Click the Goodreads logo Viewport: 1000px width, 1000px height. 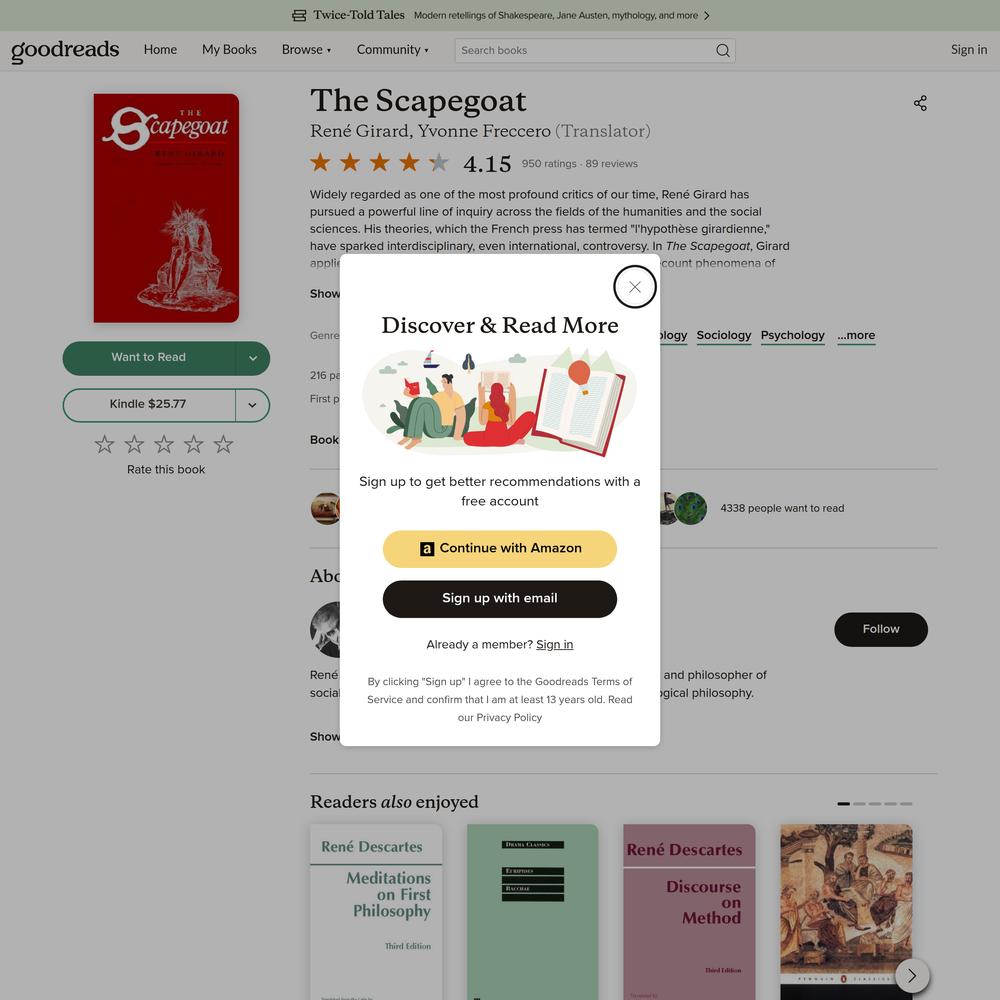coord(65,50)
